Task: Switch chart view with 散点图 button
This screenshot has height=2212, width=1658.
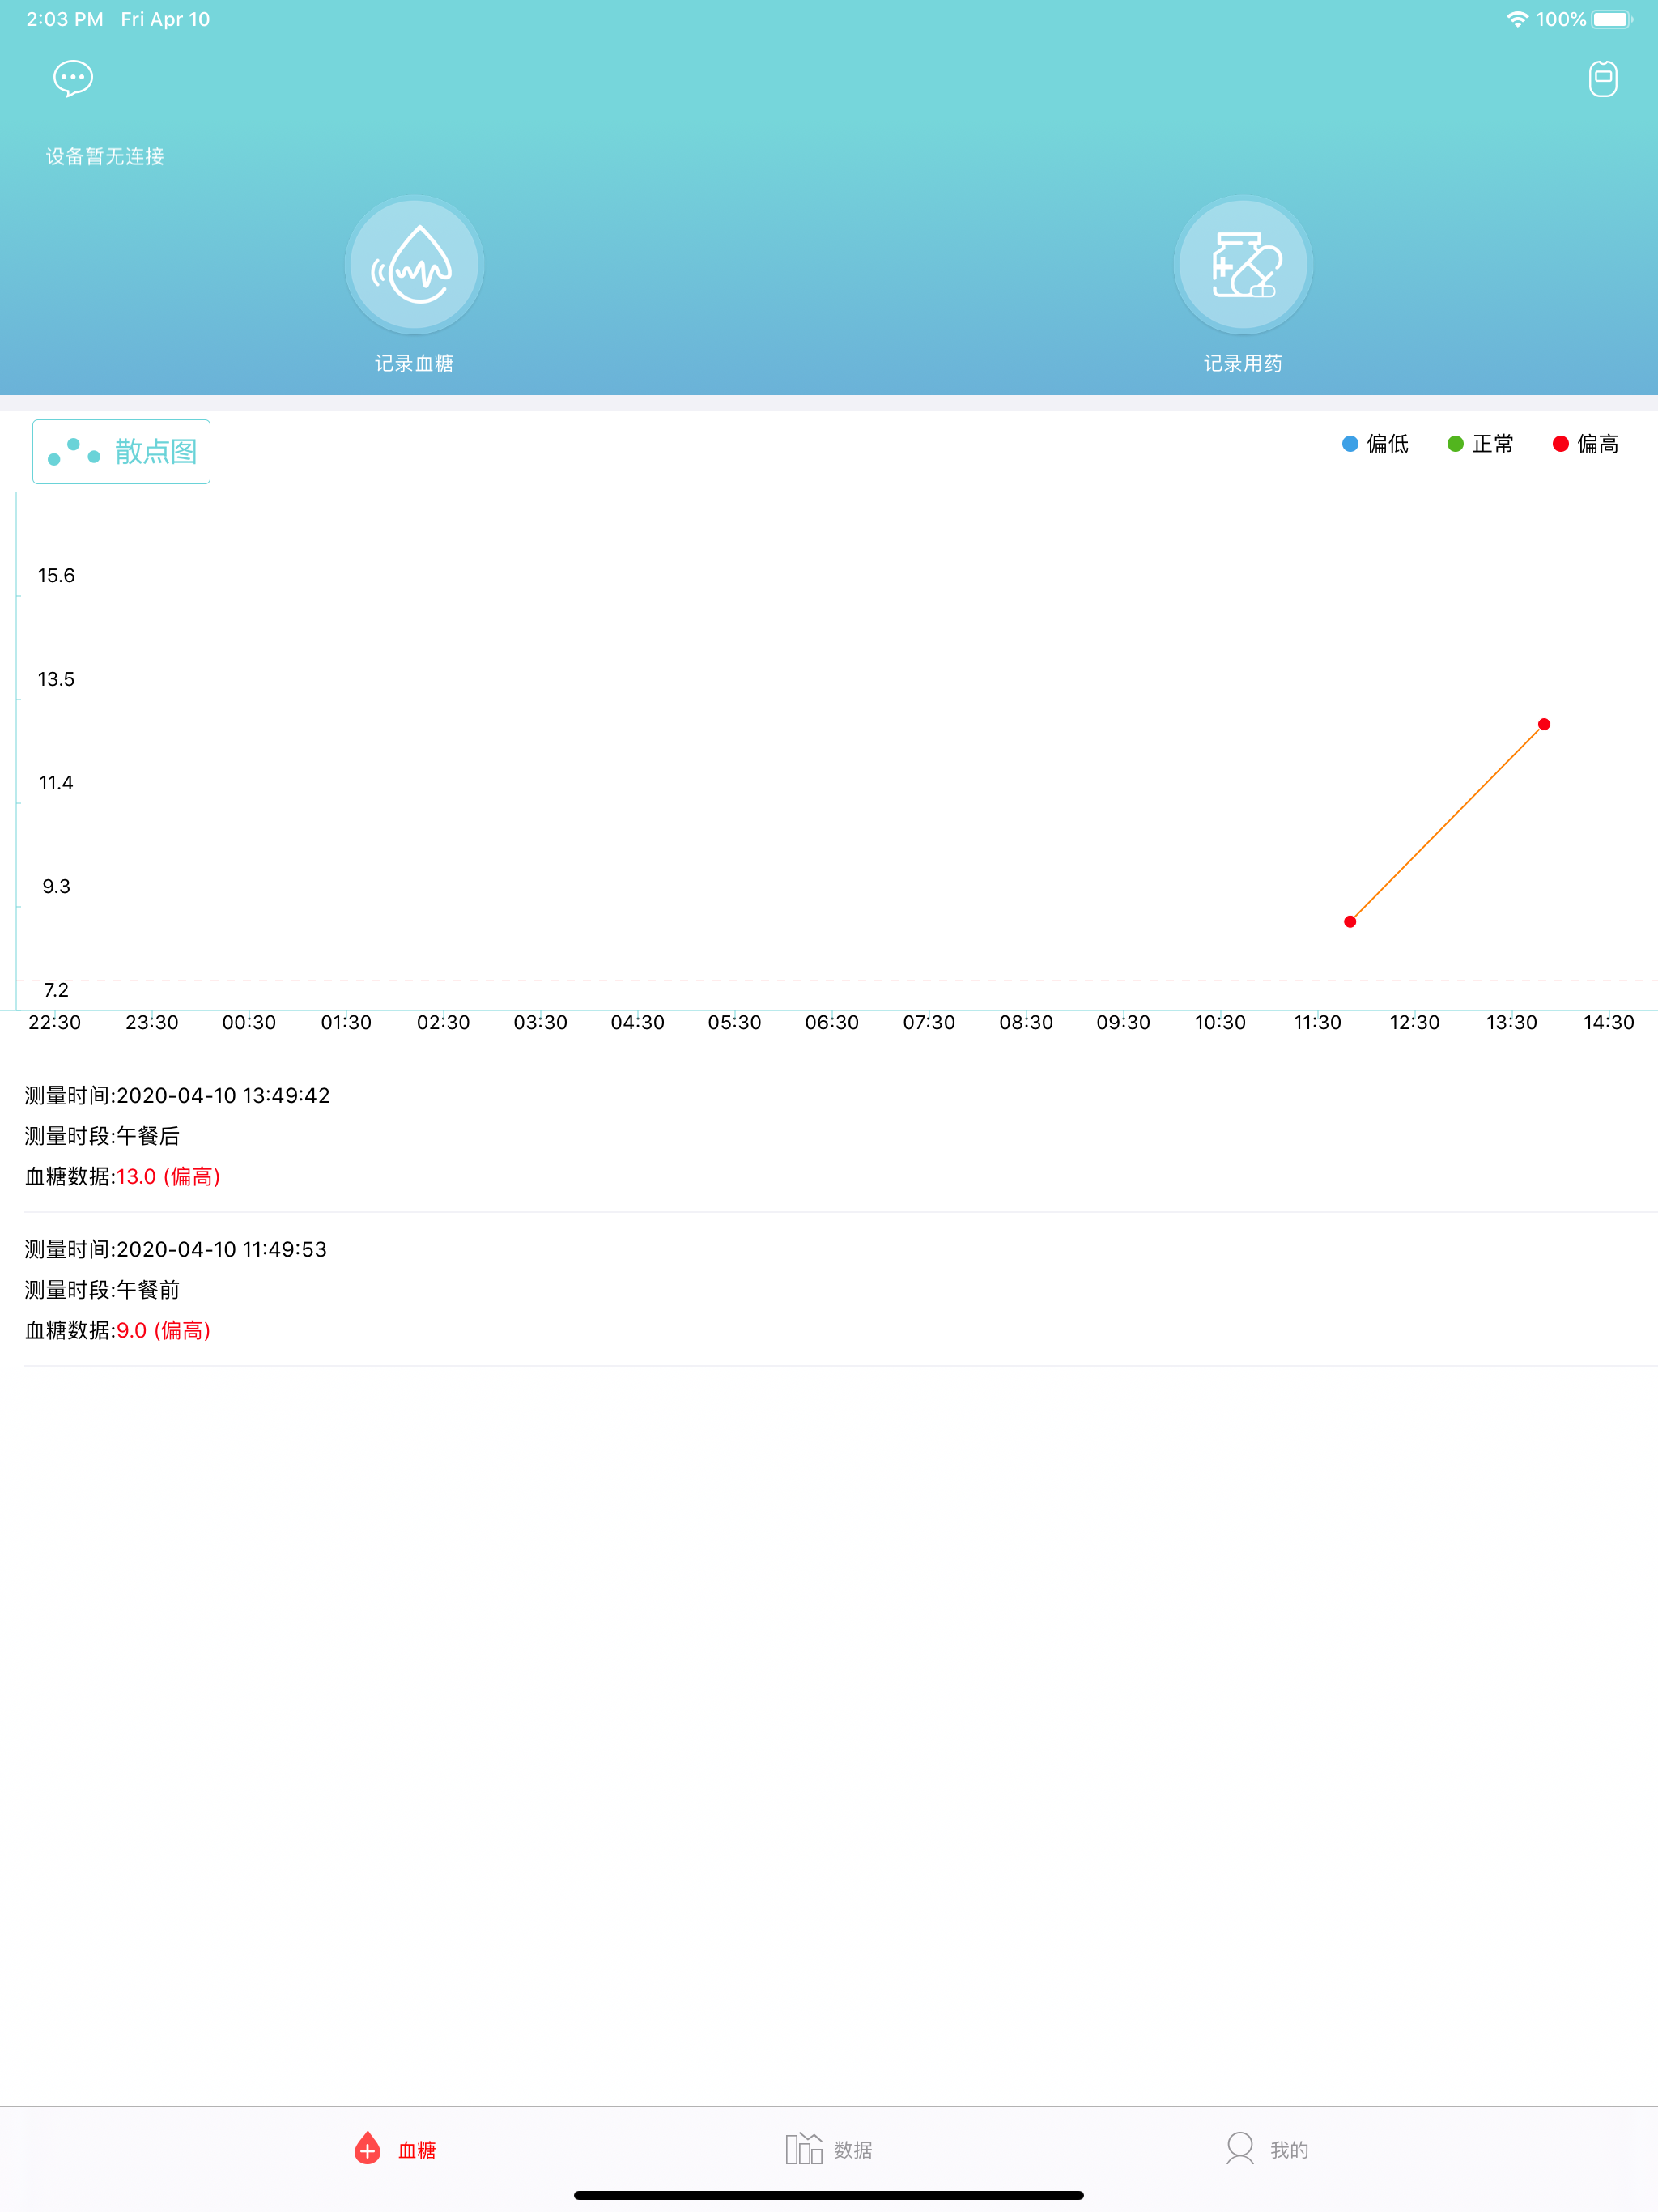Action: 121,452
